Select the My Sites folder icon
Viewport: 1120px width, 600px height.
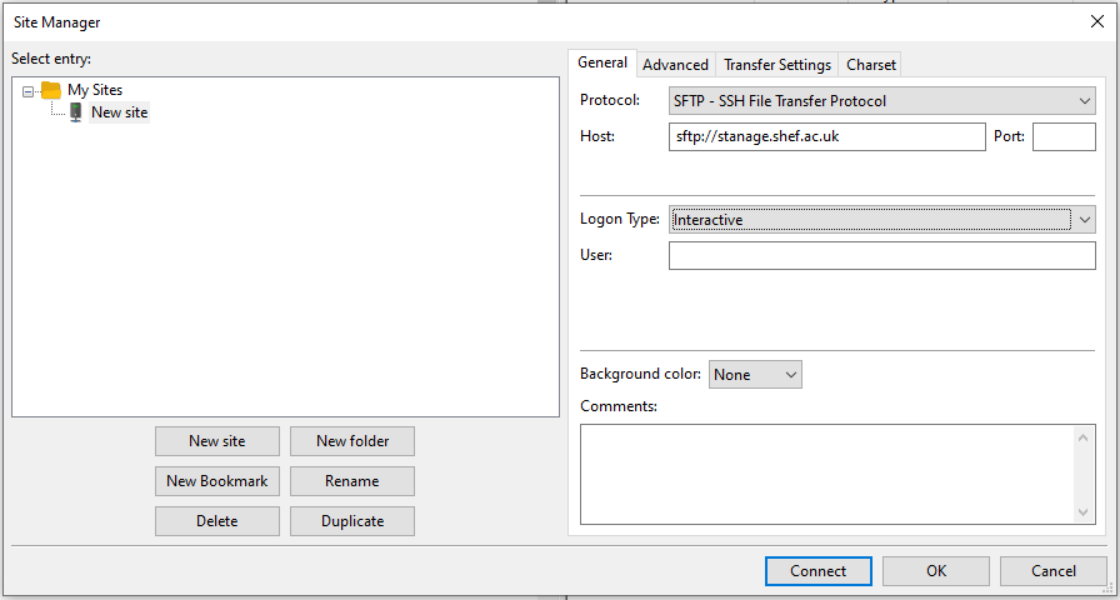tap(51, 90)
